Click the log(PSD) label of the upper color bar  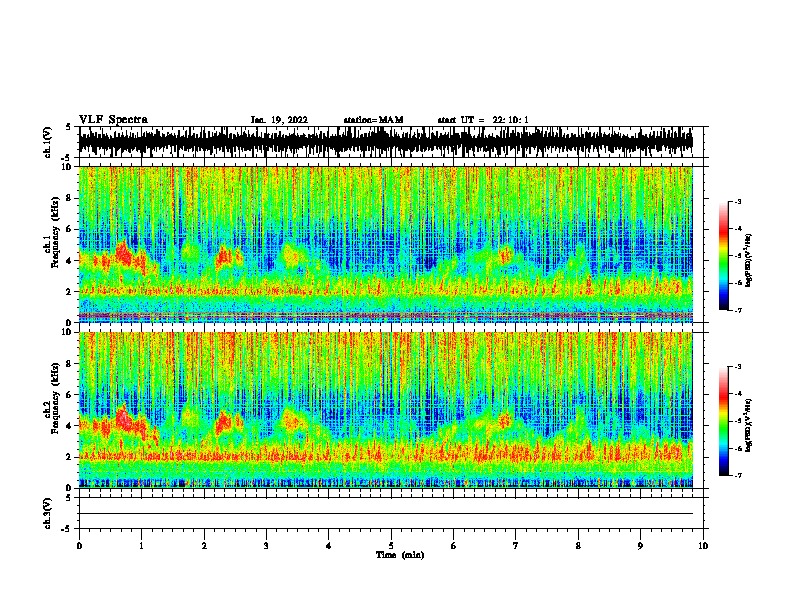click(x=749, y=261)
